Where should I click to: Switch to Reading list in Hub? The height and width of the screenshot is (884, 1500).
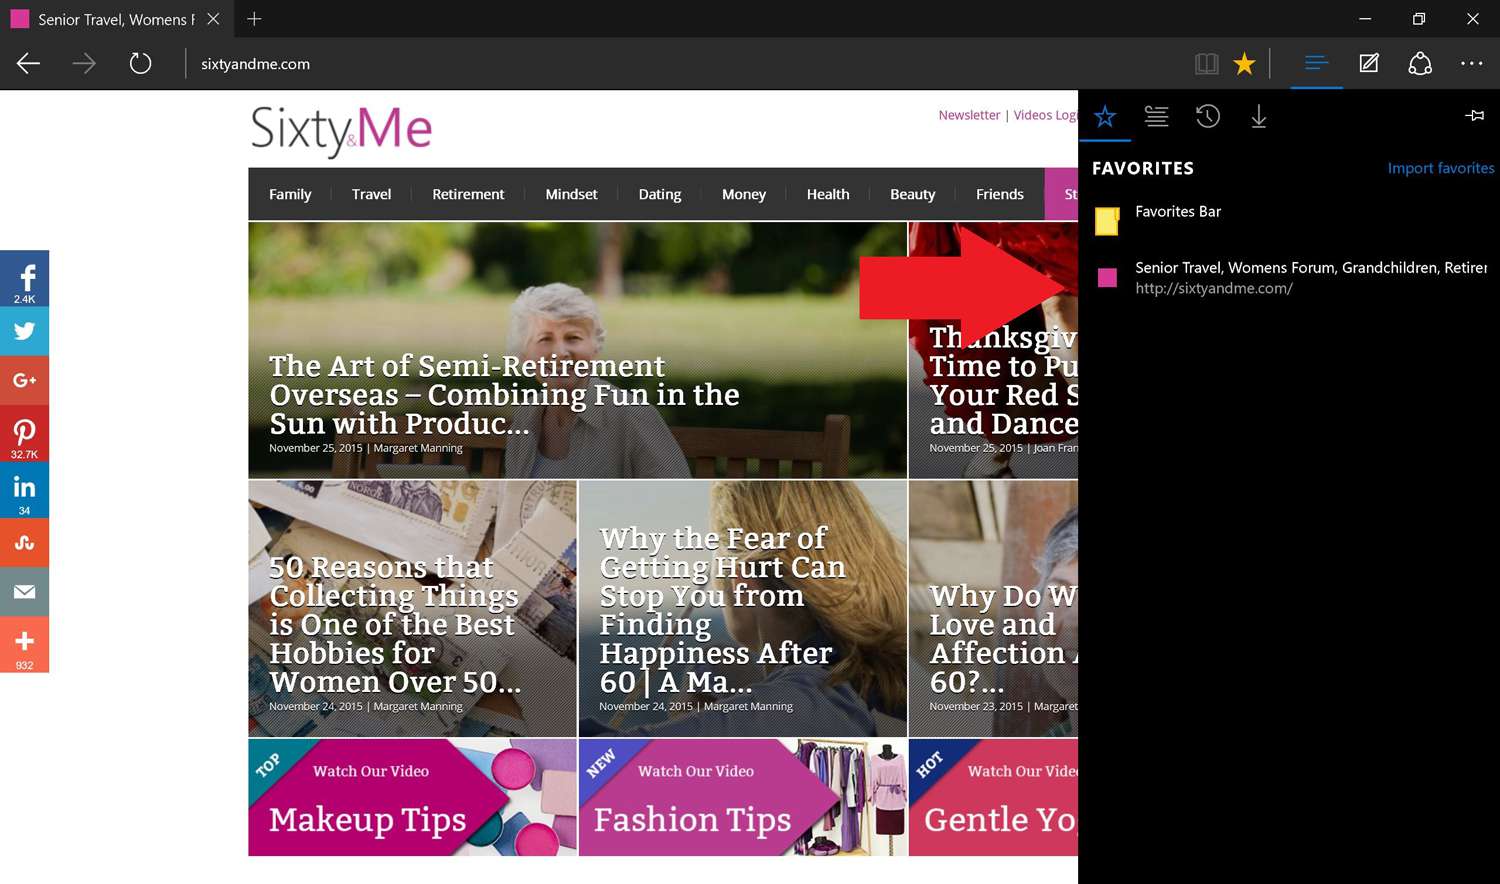point(1156,117)
